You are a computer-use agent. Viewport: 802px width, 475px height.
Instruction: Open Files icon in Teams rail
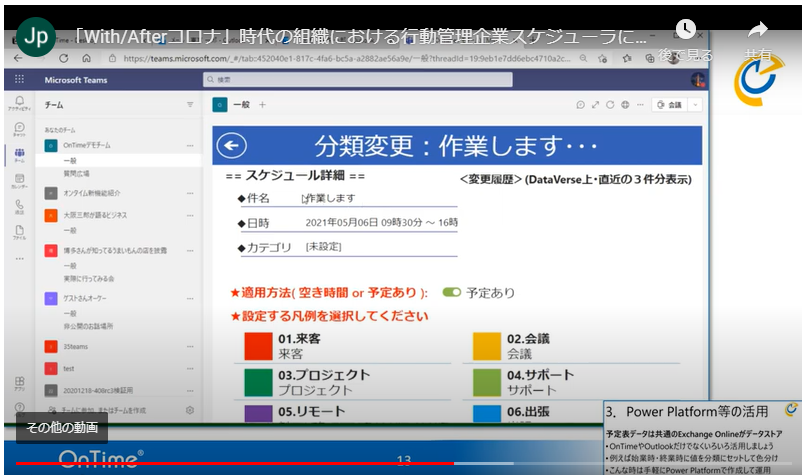[19, 232]
